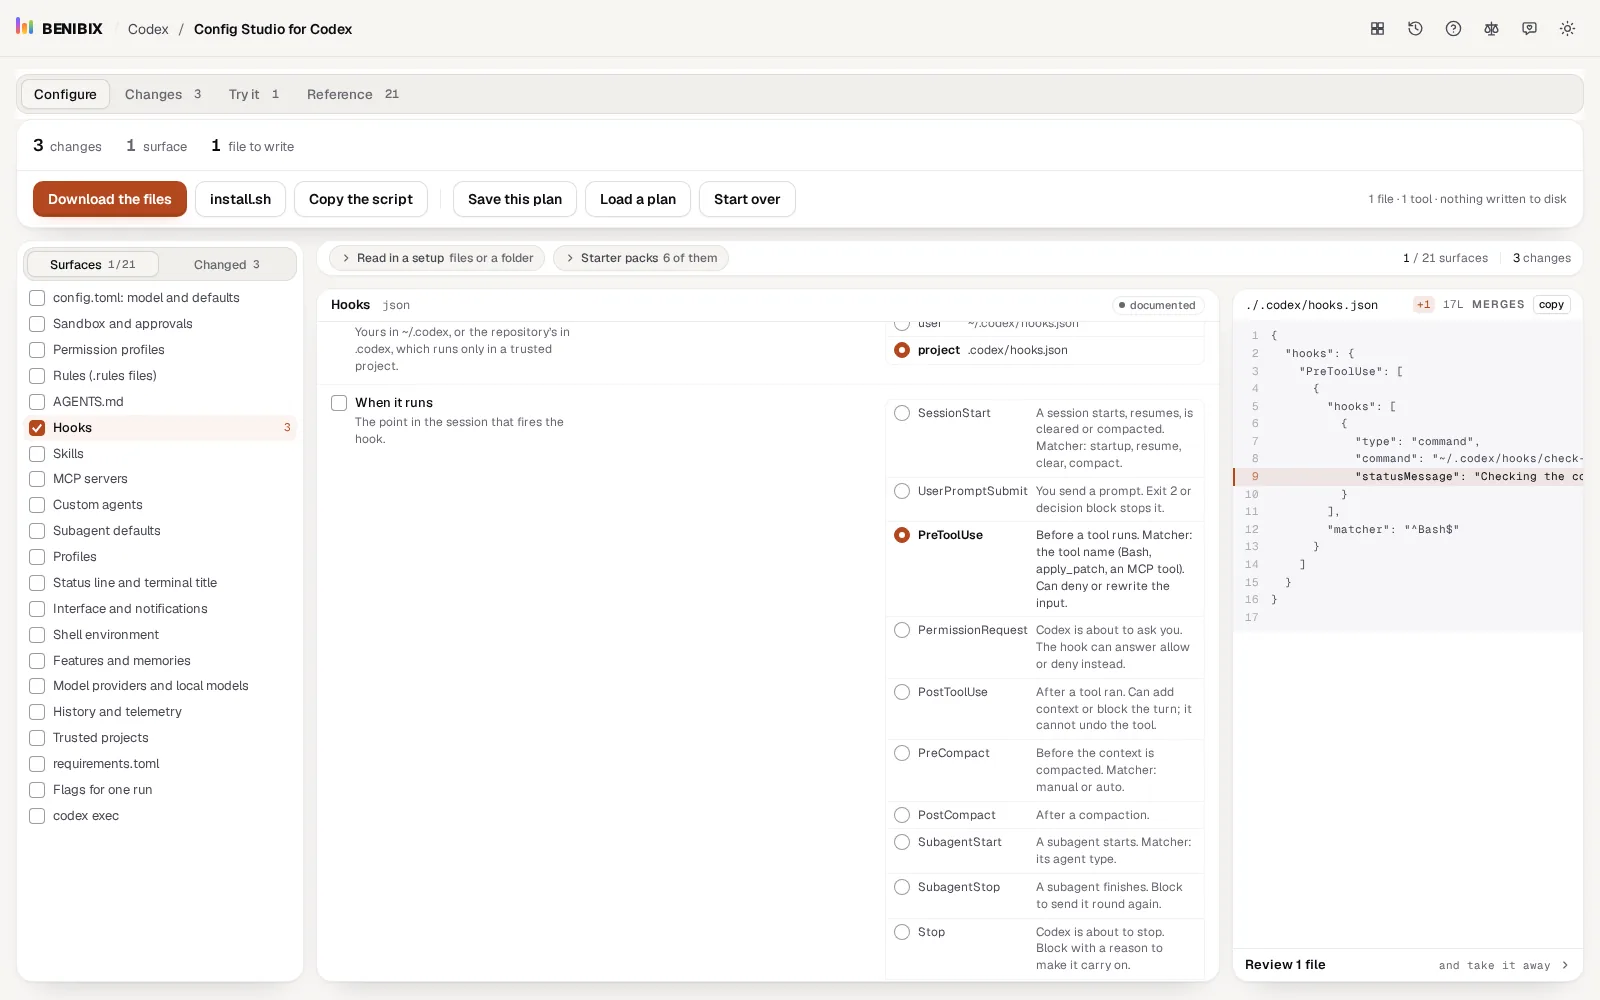Open the history clock icon
Viewport: 1600px width, 1000px height.
click(1415, 29)
